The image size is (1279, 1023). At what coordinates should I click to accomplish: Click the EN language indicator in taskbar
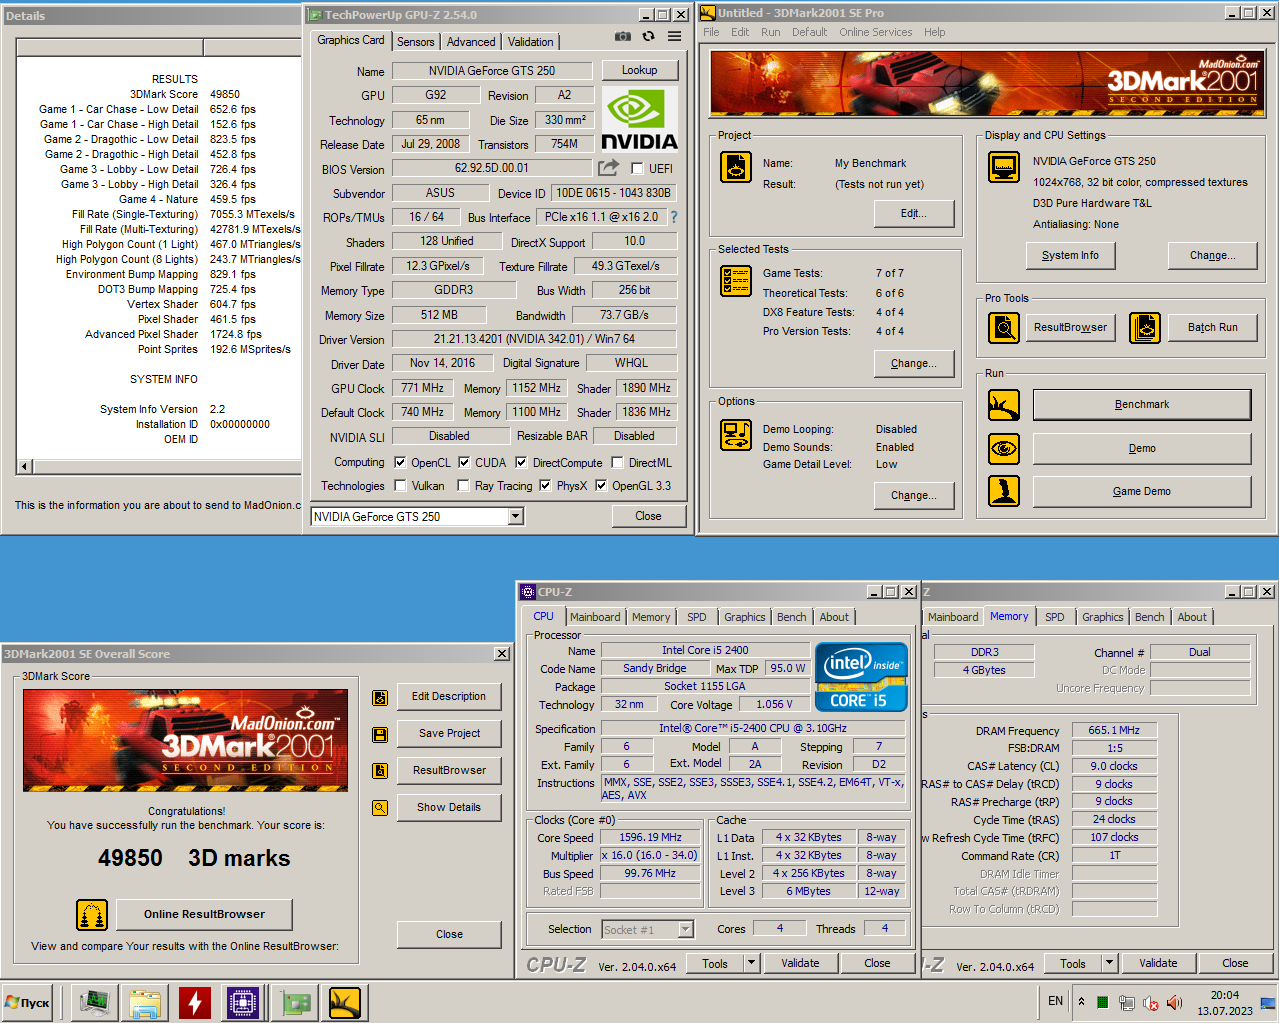[1055, 1000]
